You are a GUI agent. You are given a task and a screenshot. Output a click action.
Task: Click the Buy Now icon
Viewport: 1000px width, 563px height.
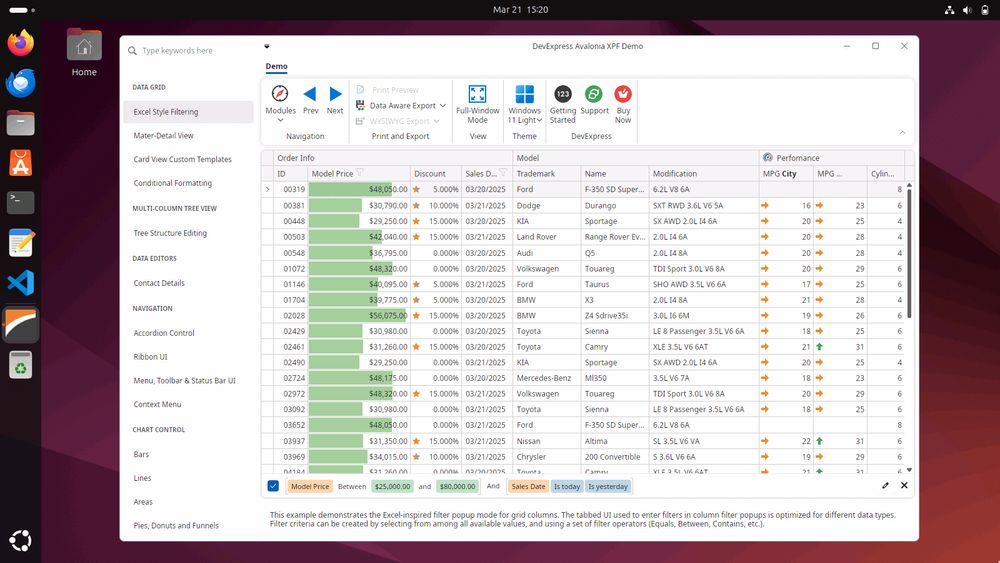coord(623,94)
